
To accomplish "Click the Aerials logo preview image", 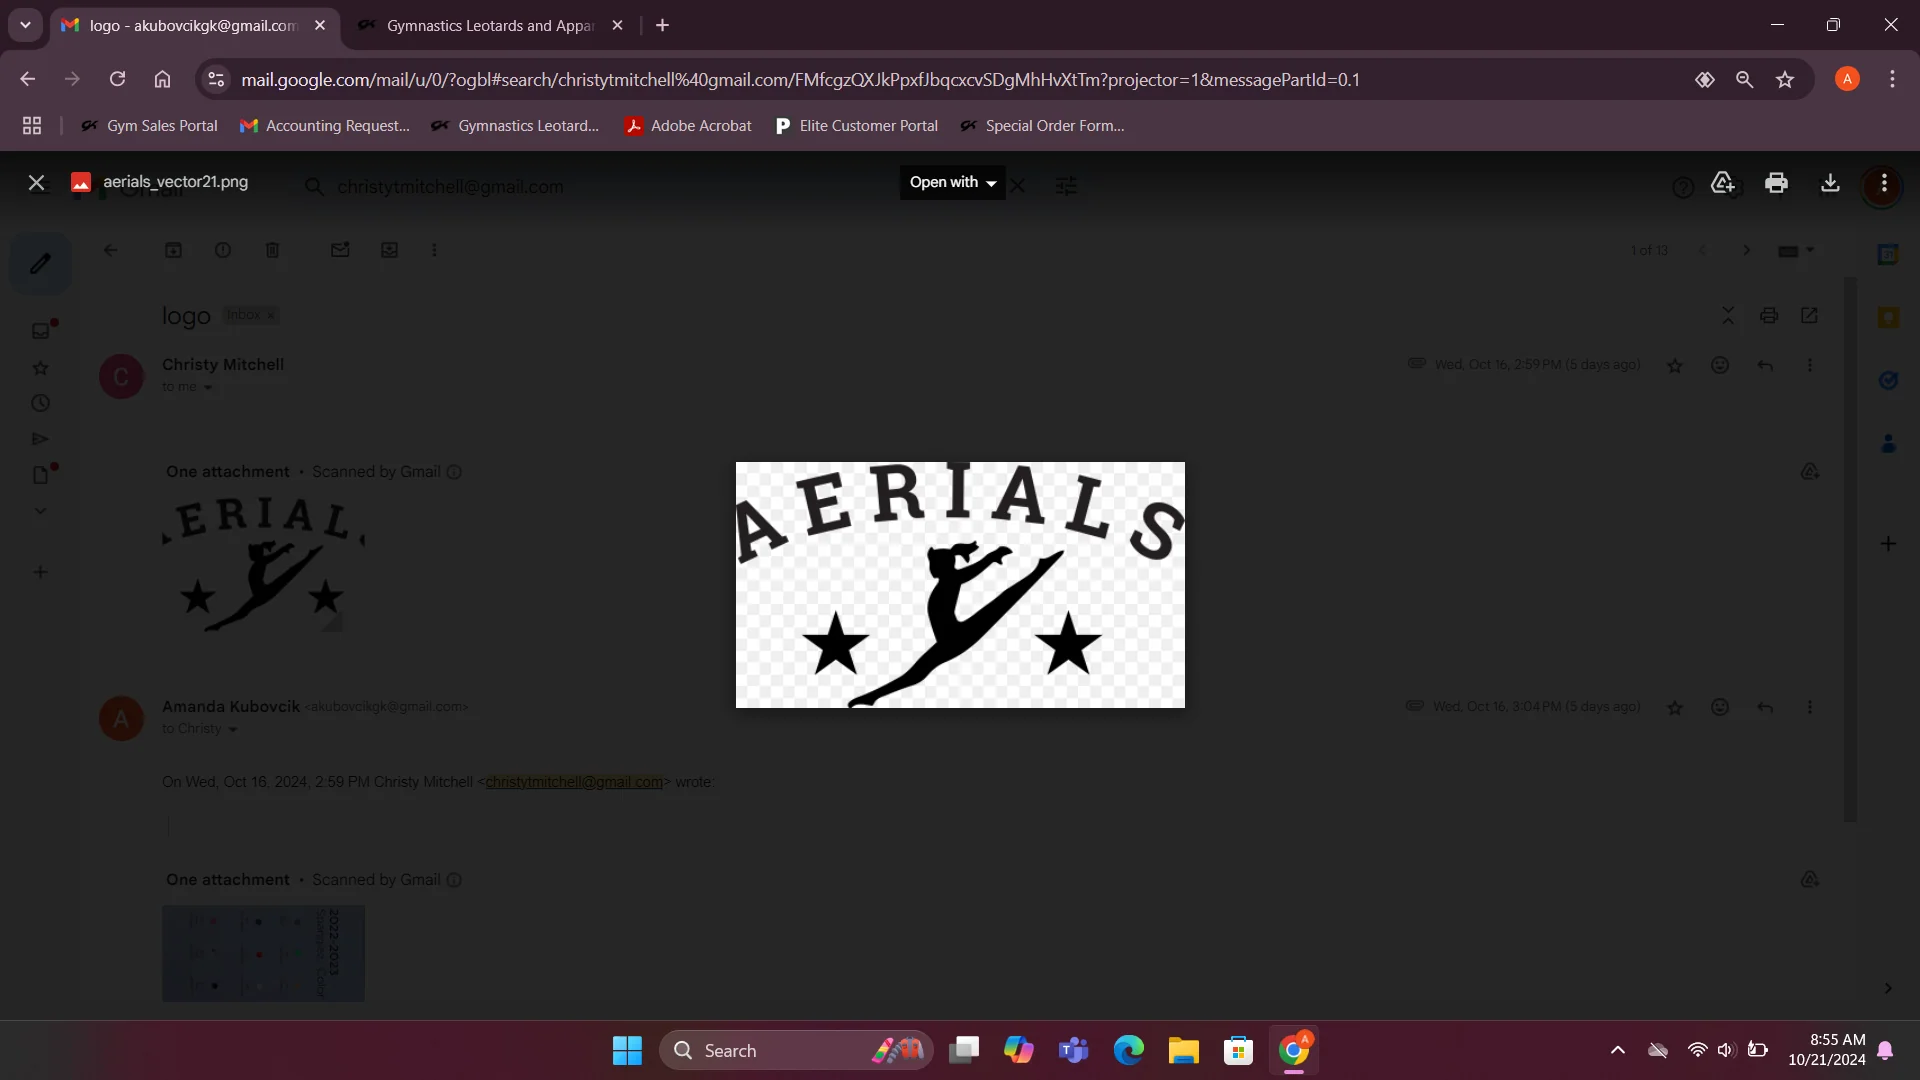I will [960, 585].
